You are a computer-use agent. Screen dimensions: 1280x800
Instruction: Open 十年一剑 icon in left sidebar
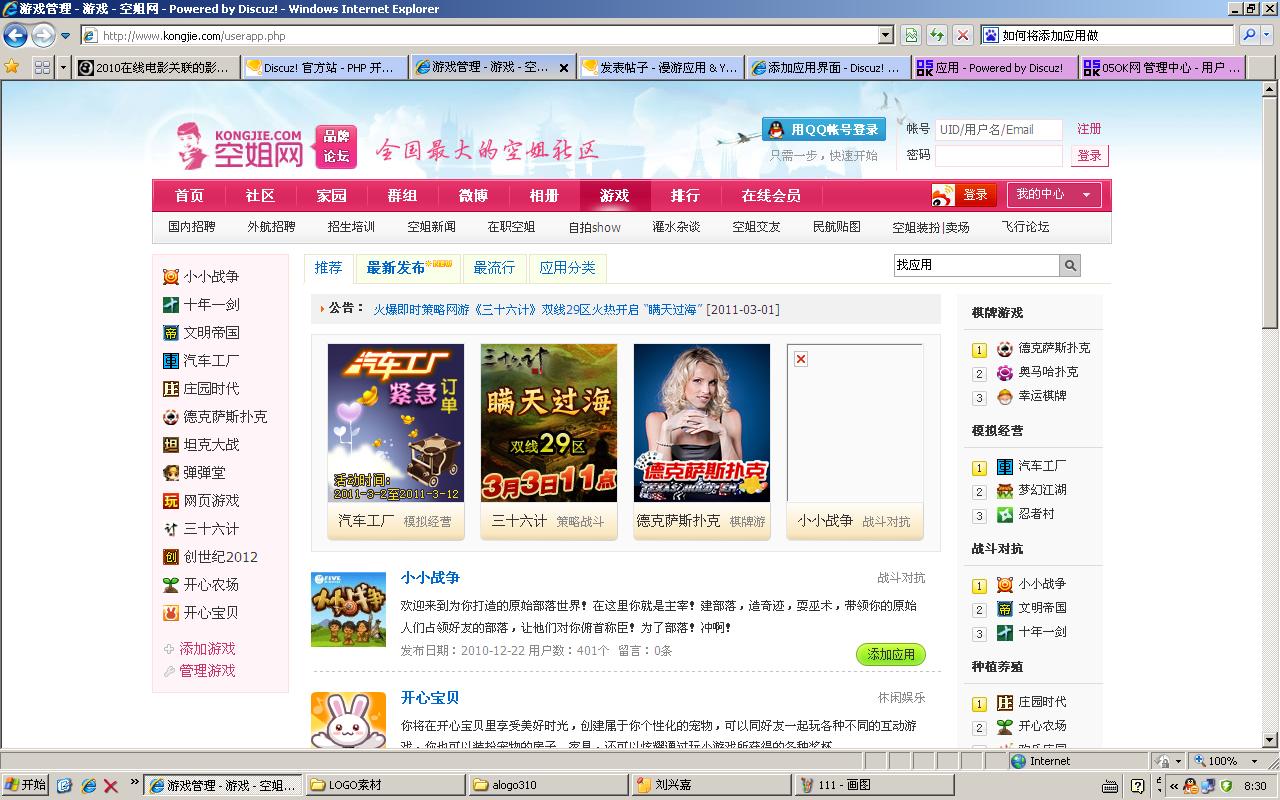[x=171, y=305]
